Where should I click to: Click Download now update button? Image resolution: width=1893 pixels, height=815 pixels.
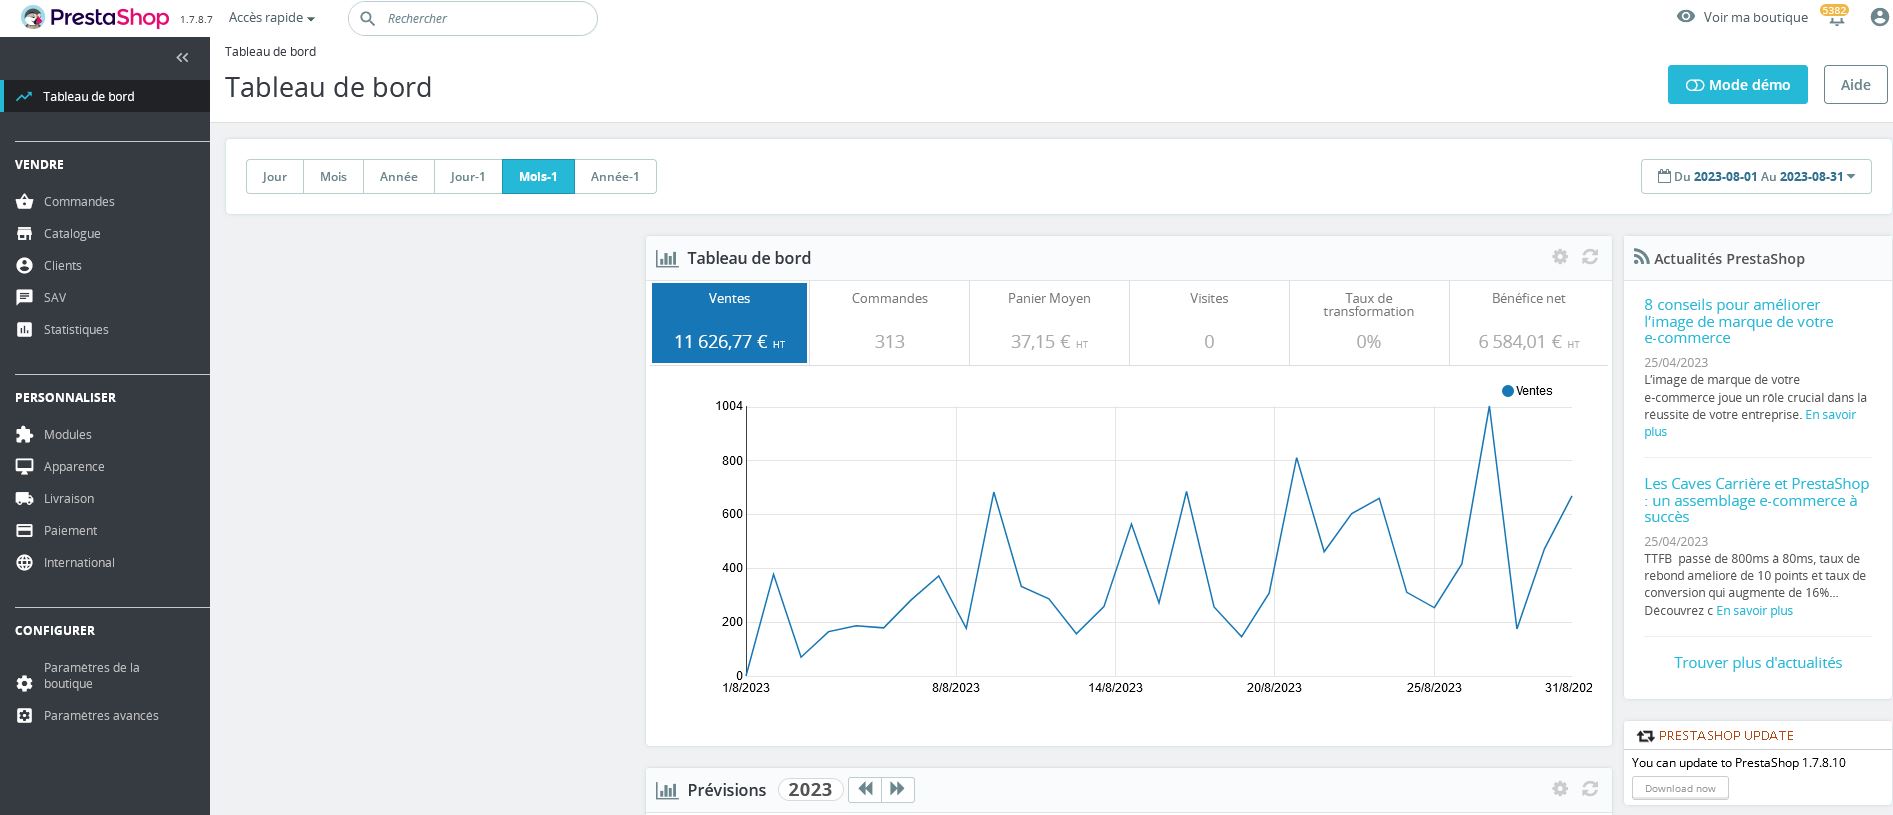tap(1680, 788)
